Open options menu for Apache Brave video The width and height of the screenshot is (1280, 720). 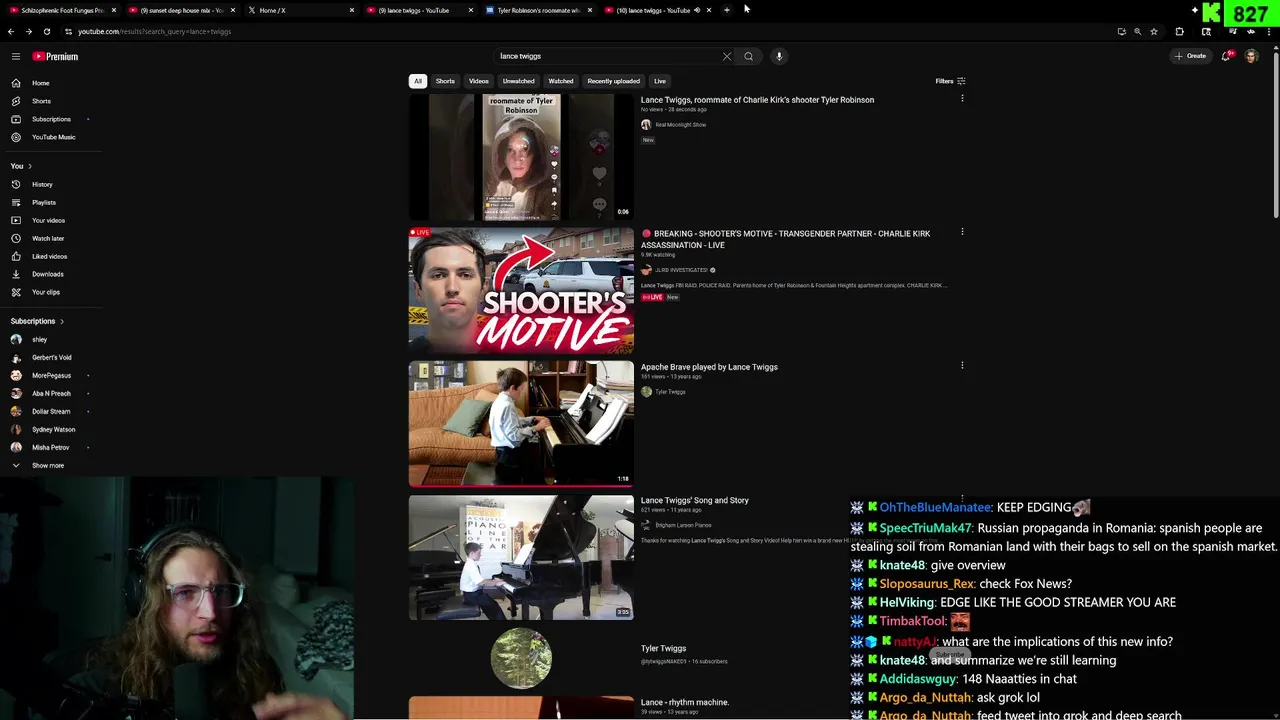(962, 366)
